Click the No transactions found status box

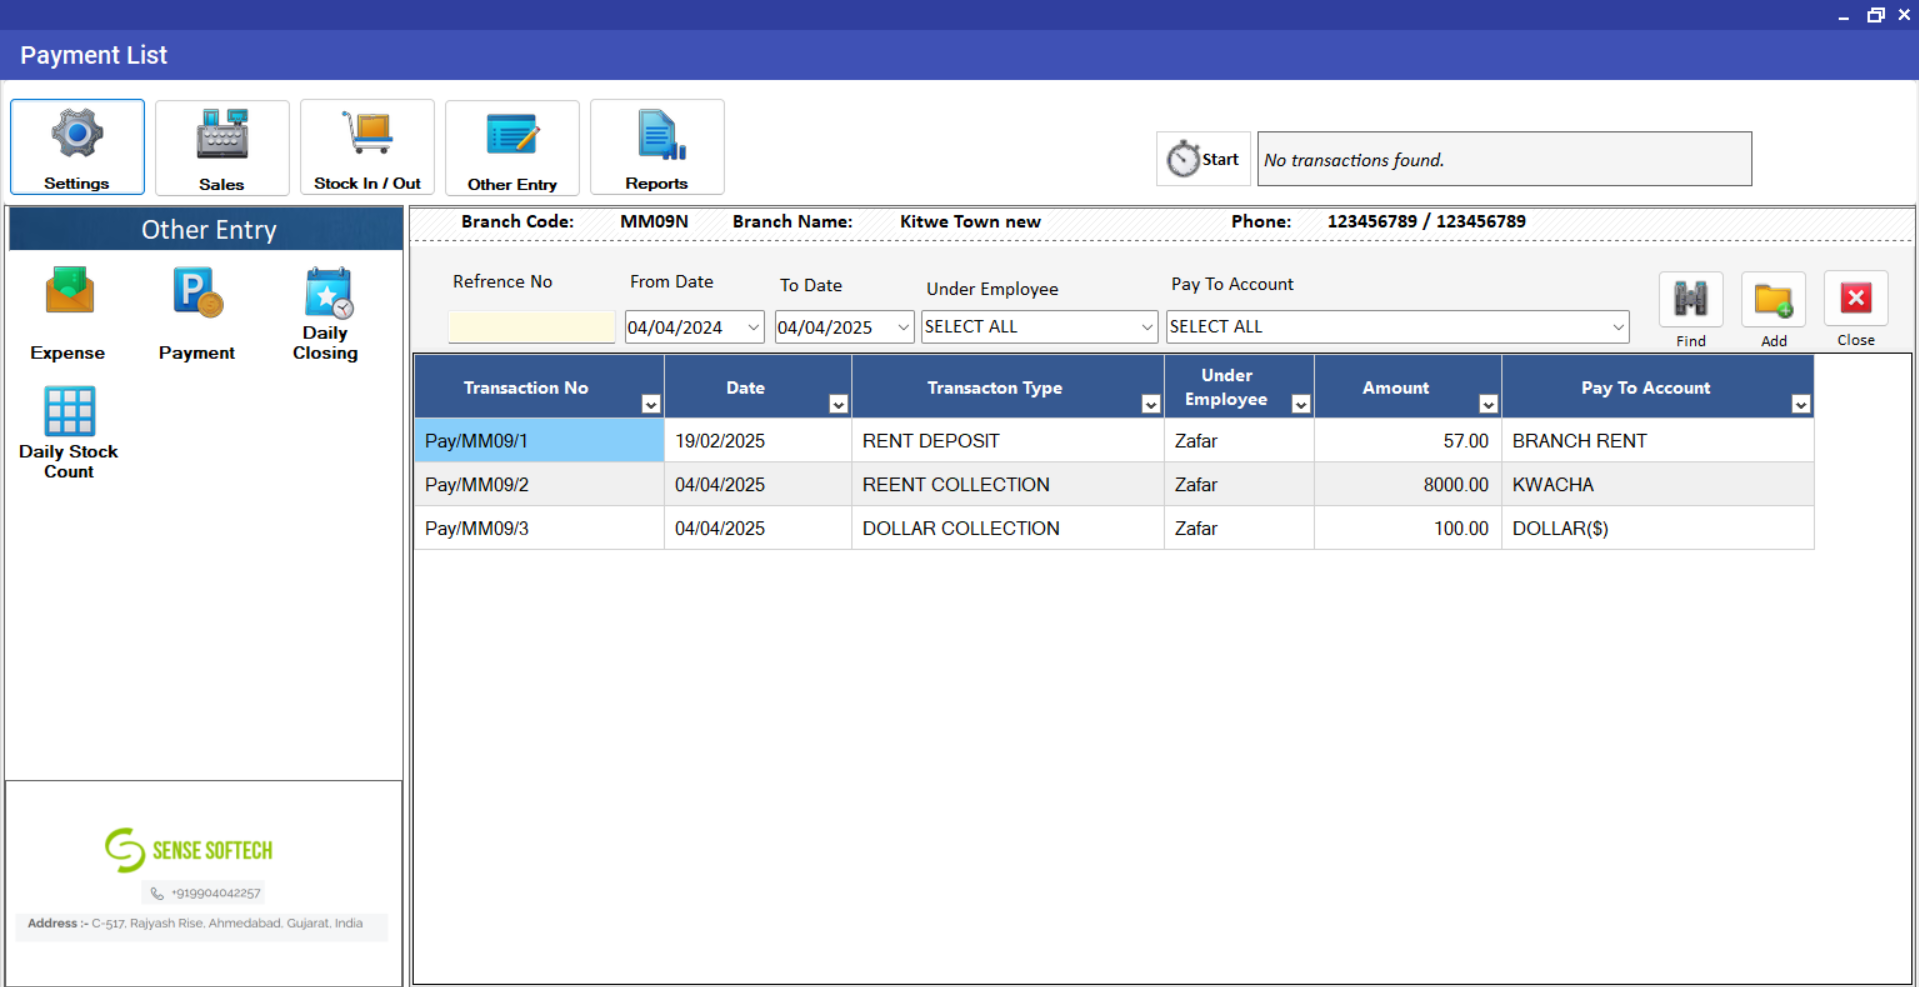pos(1504,159)
